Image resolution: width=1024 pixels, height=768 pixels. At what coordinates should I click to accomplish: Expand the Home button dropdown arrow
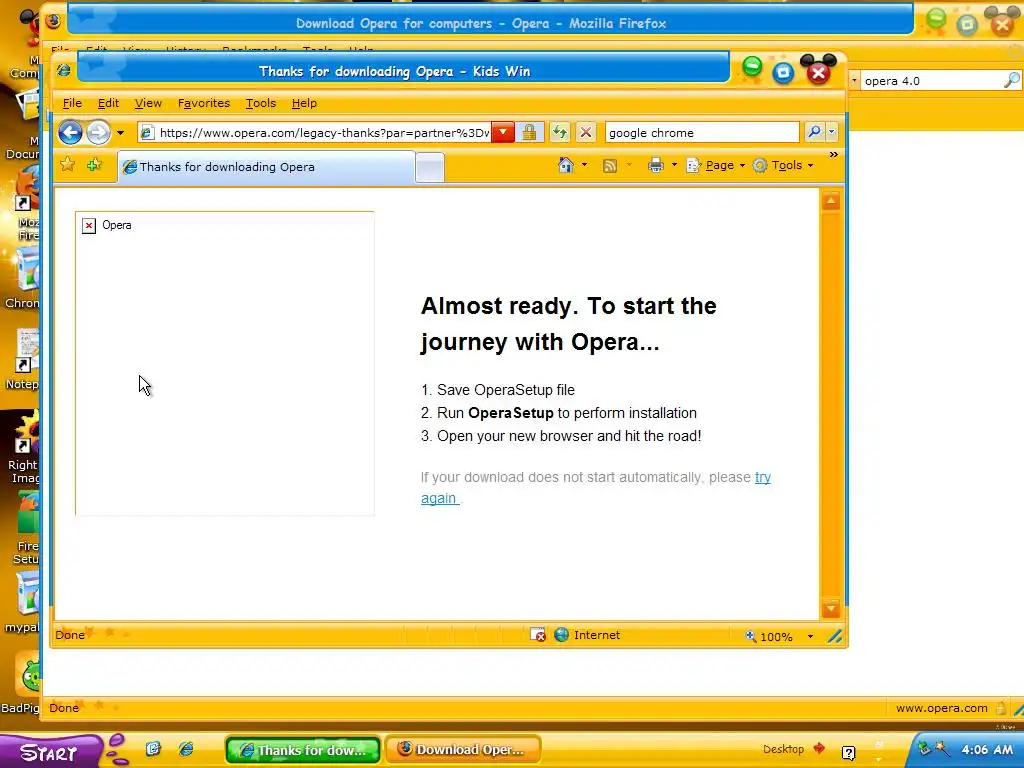tap(584, 165)
